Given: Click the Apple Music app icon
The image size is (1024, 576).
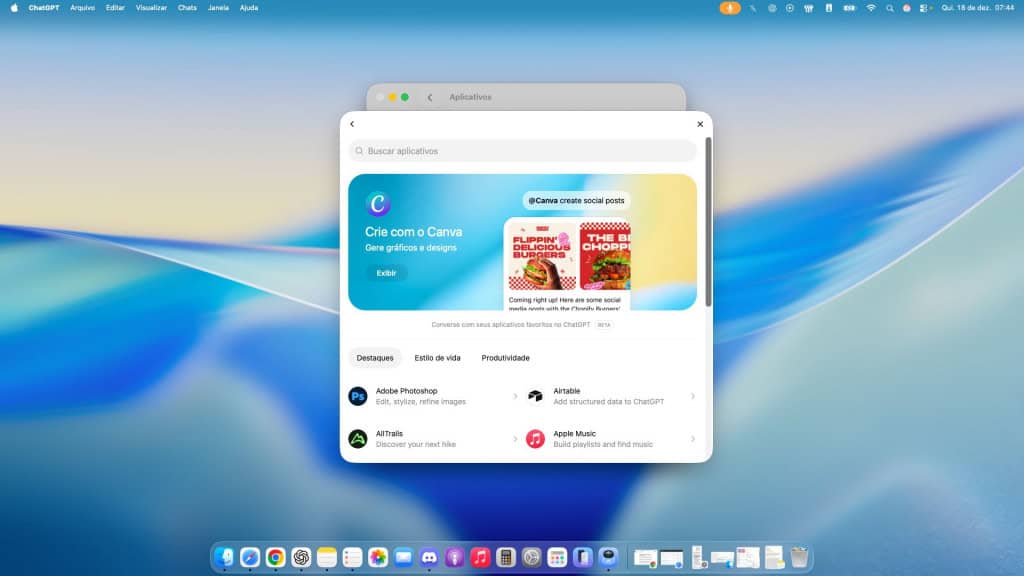Looking at the screenshot, I should [536, 439].
